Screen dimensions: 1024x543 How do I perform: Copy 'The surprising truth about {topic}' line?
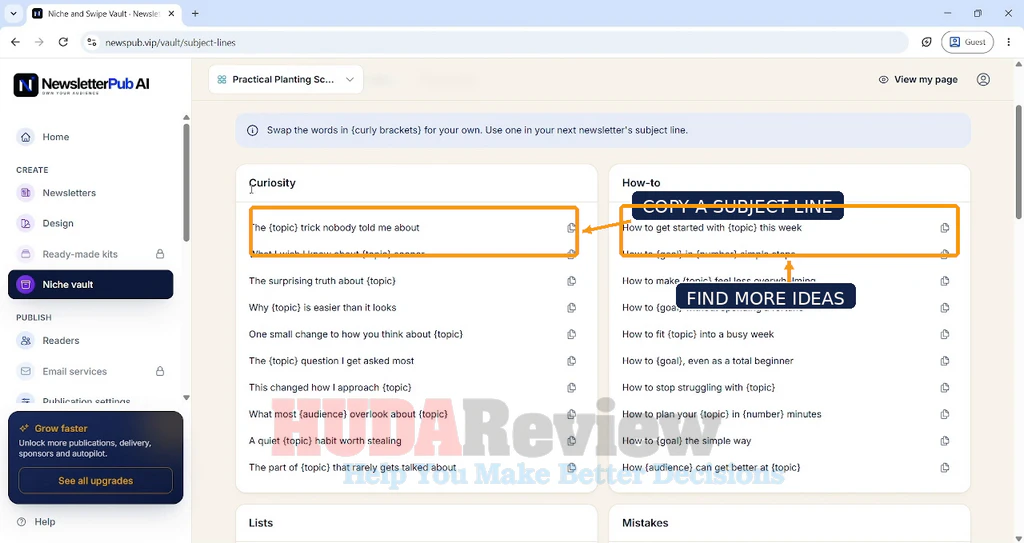pos(571,281)
